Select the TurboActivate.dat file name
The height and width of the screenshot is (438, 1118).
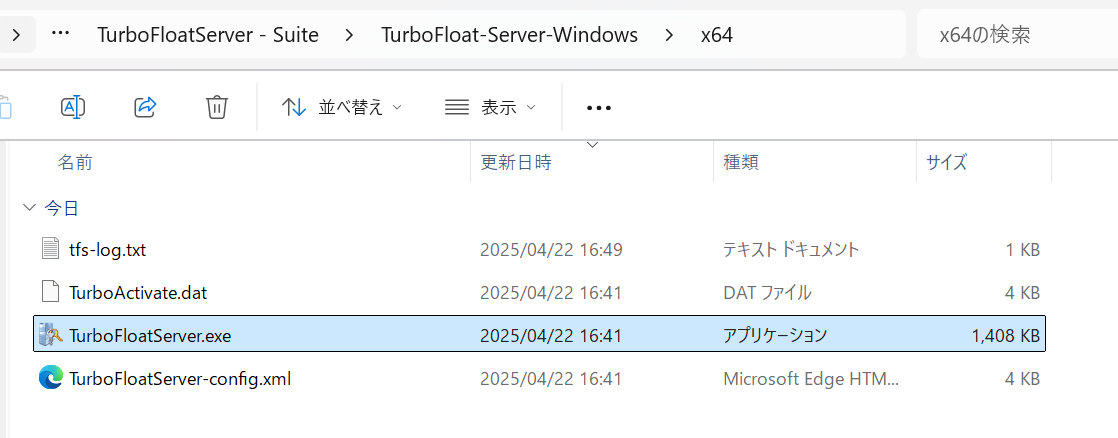(x=138, y=292)
